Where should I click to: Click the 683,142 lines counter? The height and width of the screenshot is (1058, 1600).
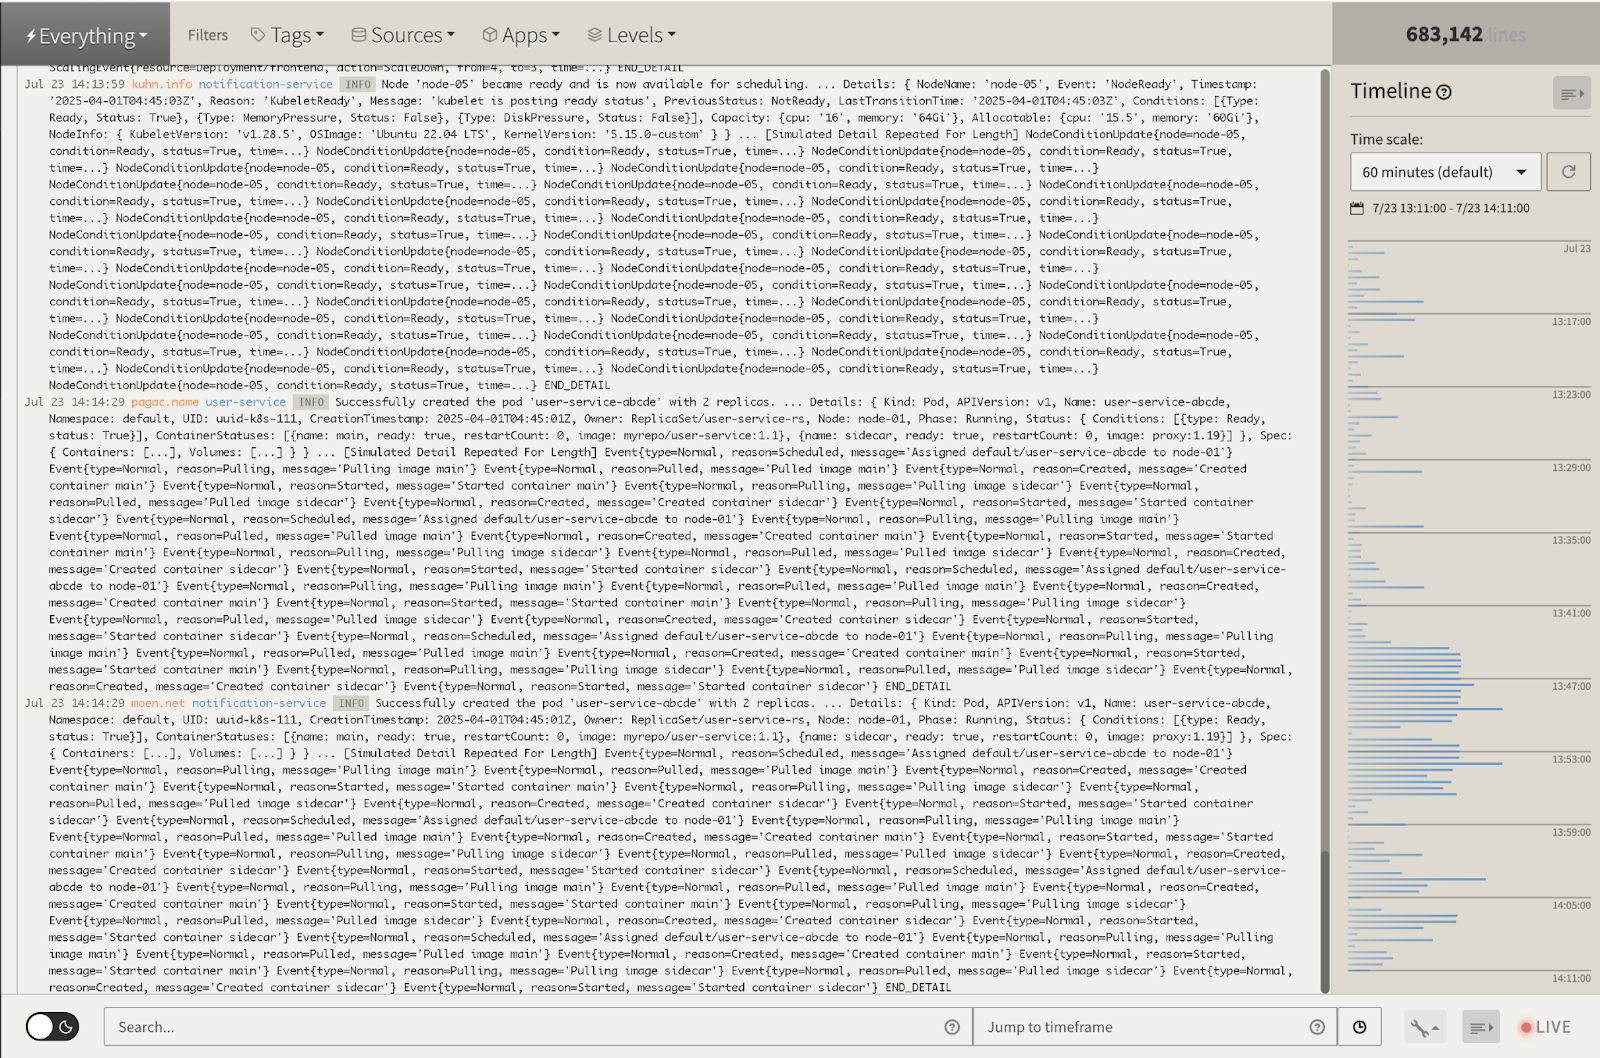tap(1465, 35)
